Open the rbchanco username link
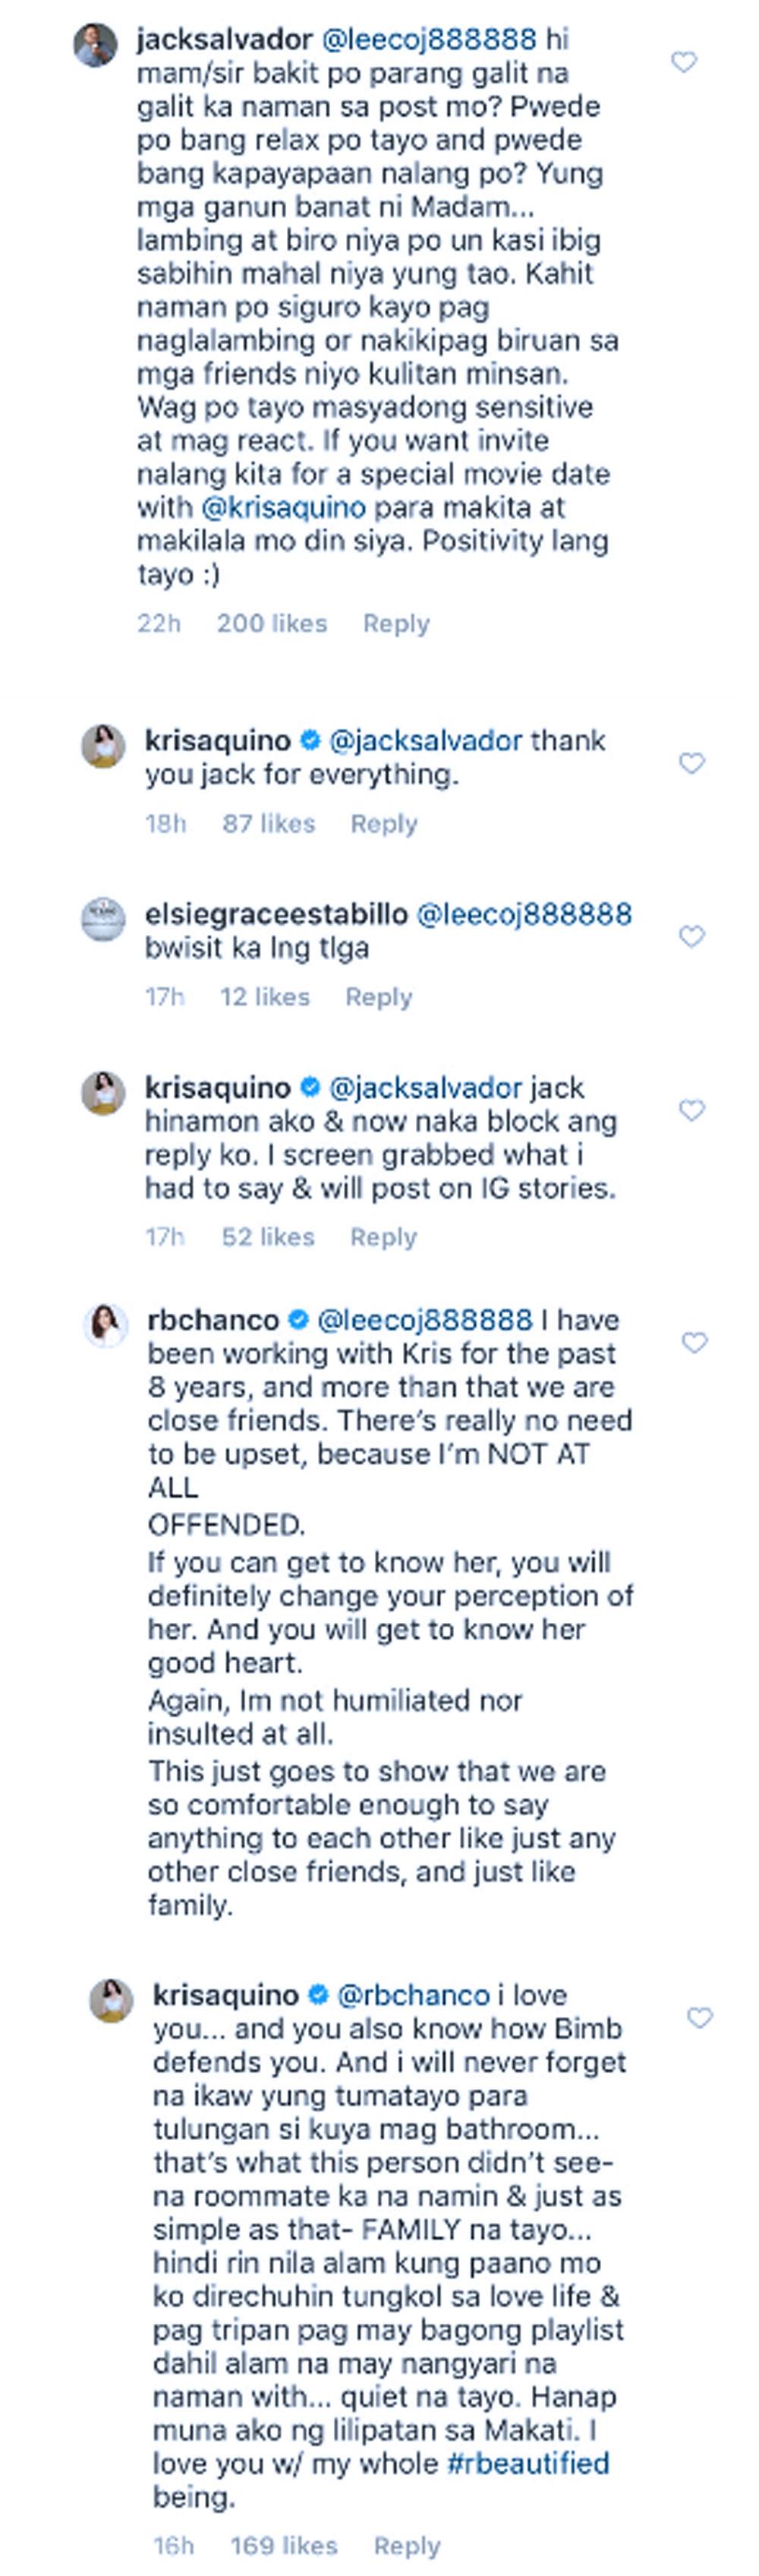This screenshot has height=2576, width=759. (212, 1320)
